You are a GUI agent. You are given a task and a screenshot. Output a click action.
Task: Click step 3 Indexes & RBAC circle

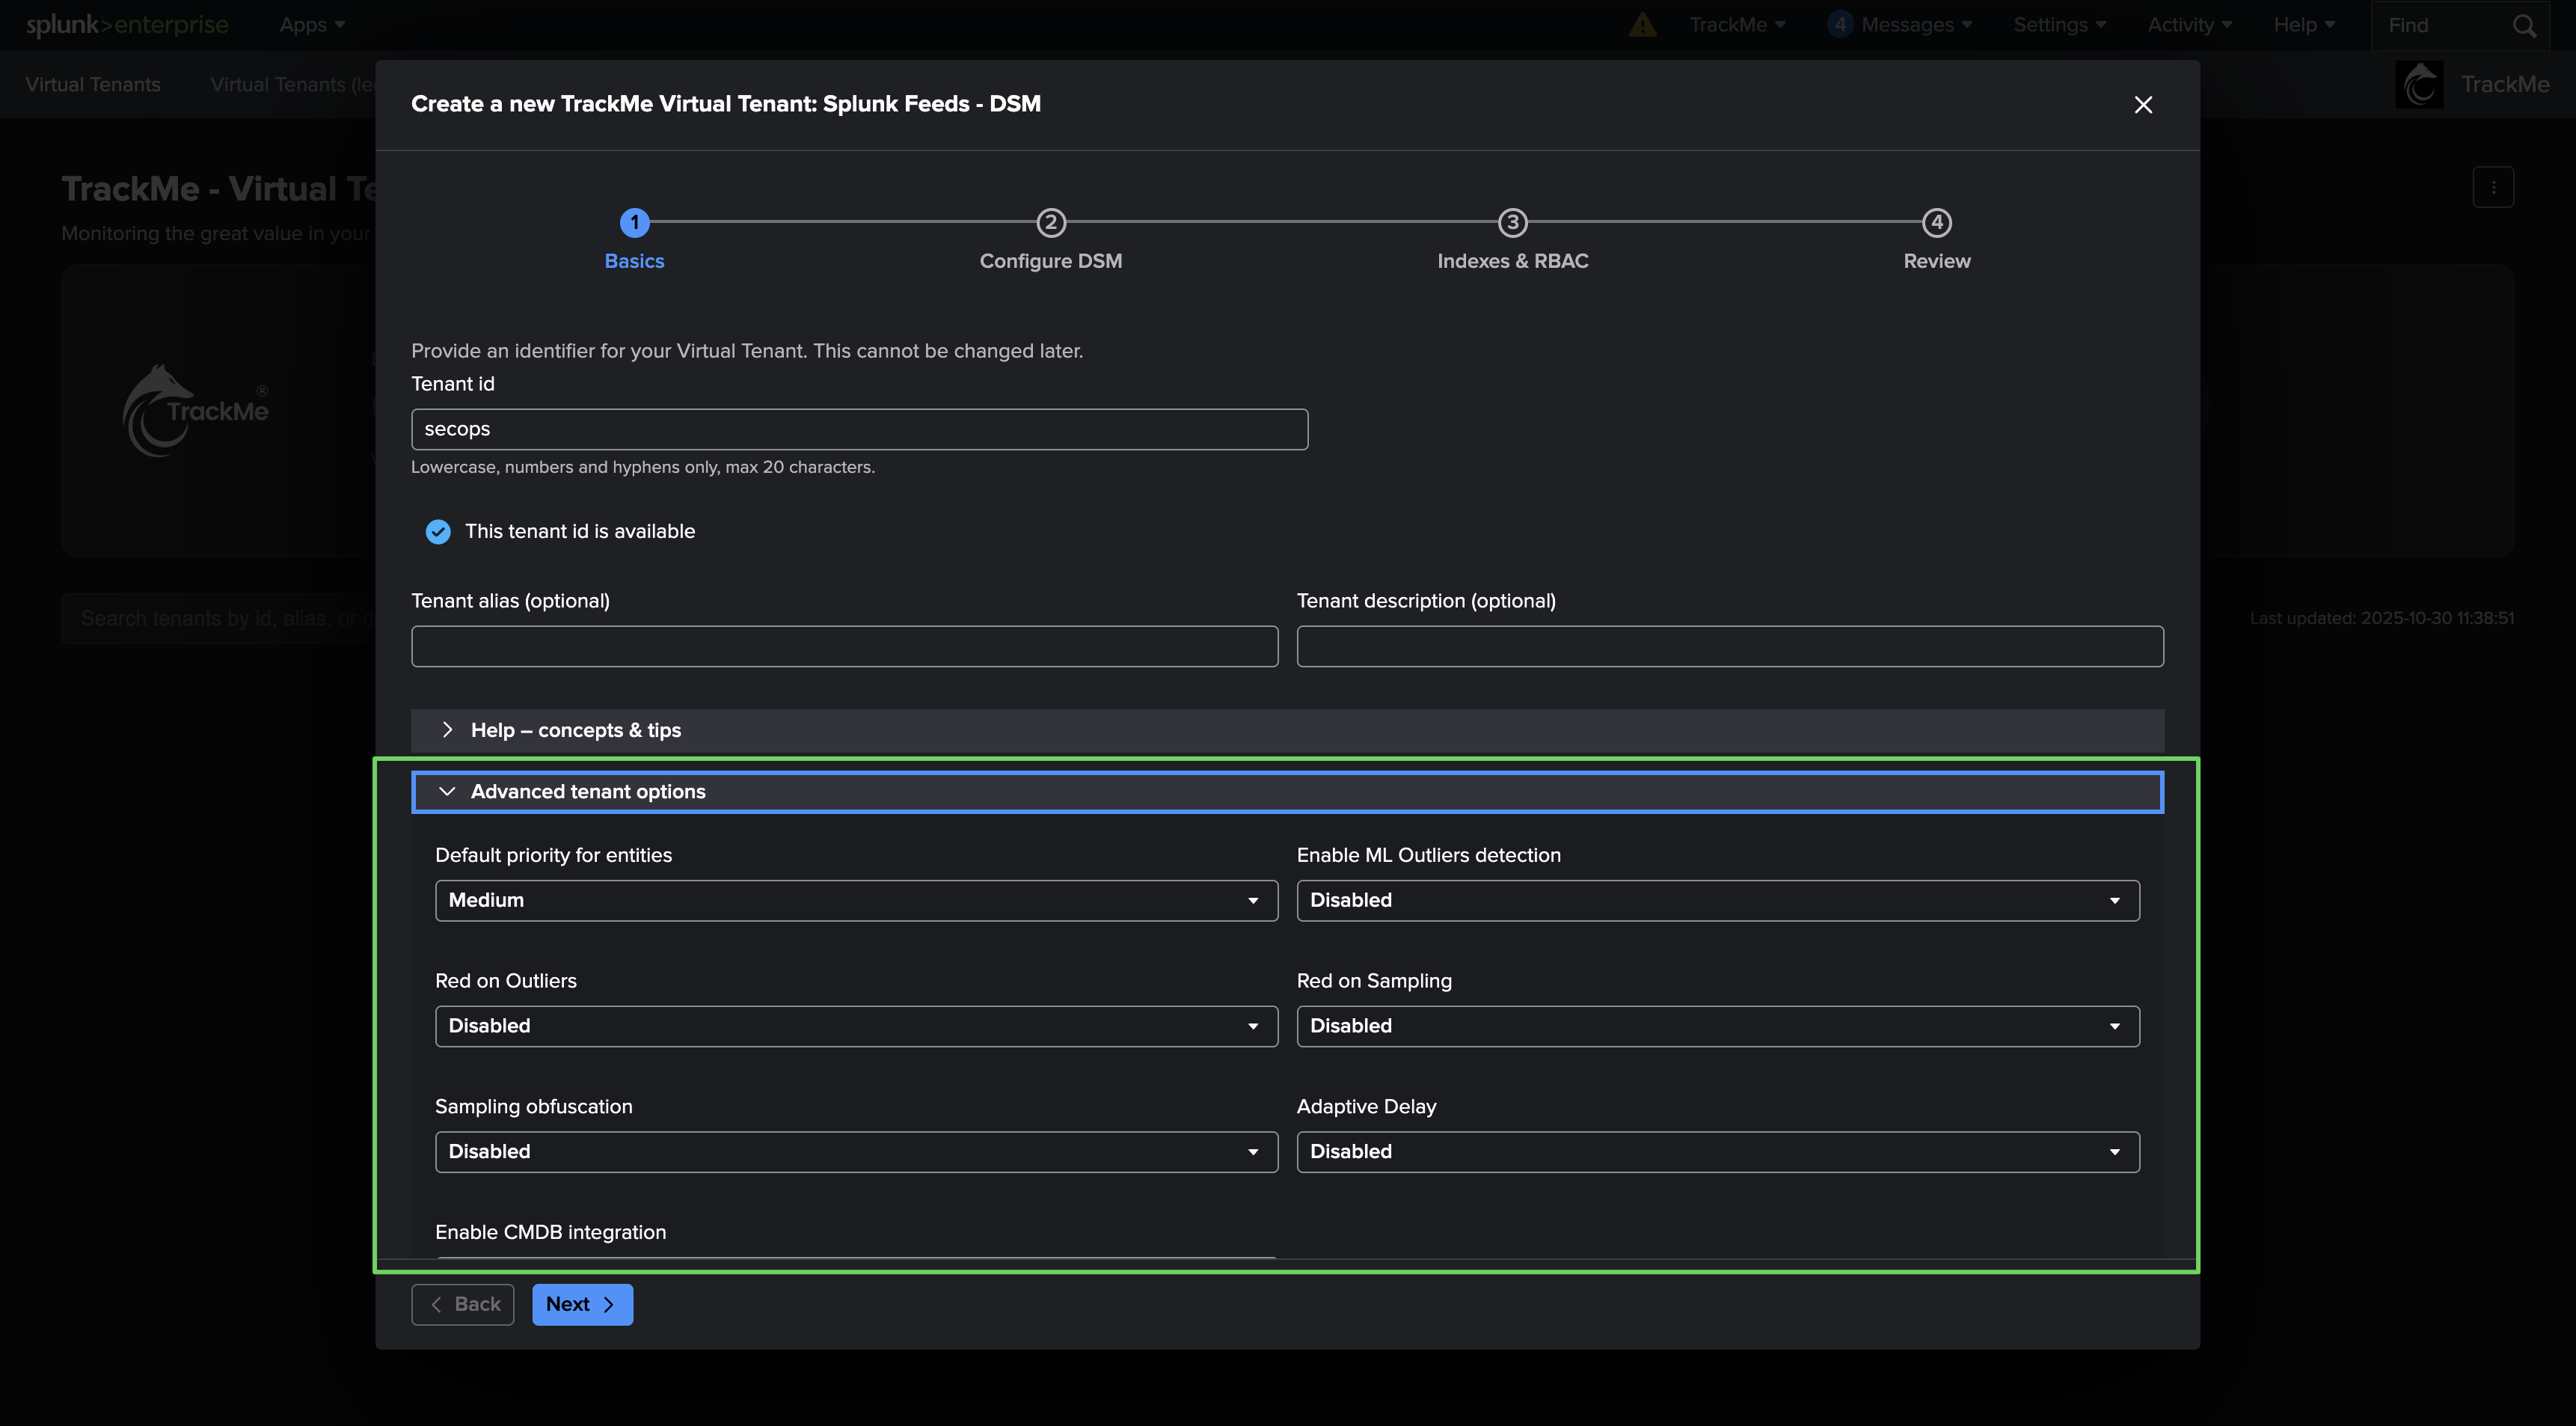pyautogui.click(x=1512, y=223)
